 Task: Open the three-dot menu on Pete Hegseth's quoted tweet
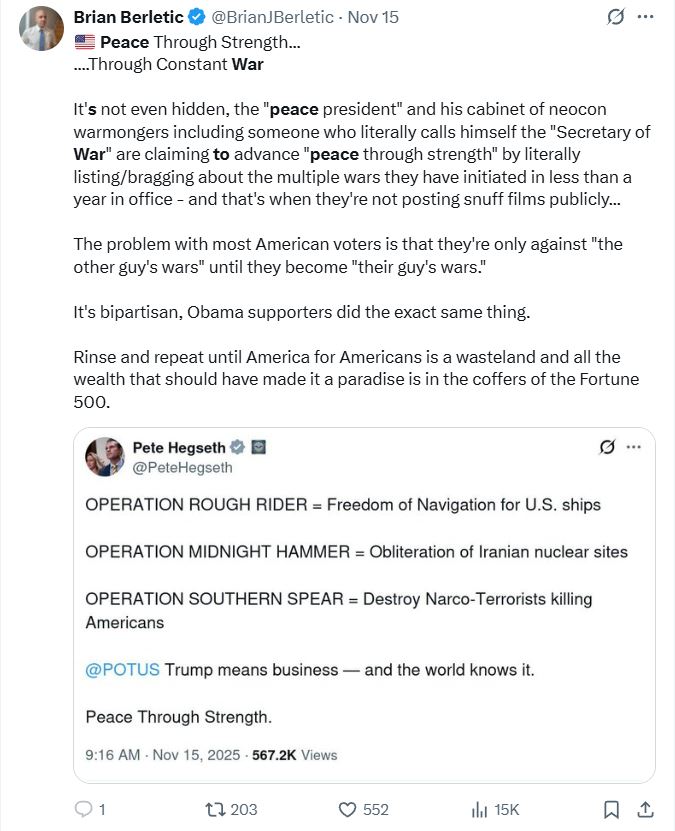click(x=634, y=447)
